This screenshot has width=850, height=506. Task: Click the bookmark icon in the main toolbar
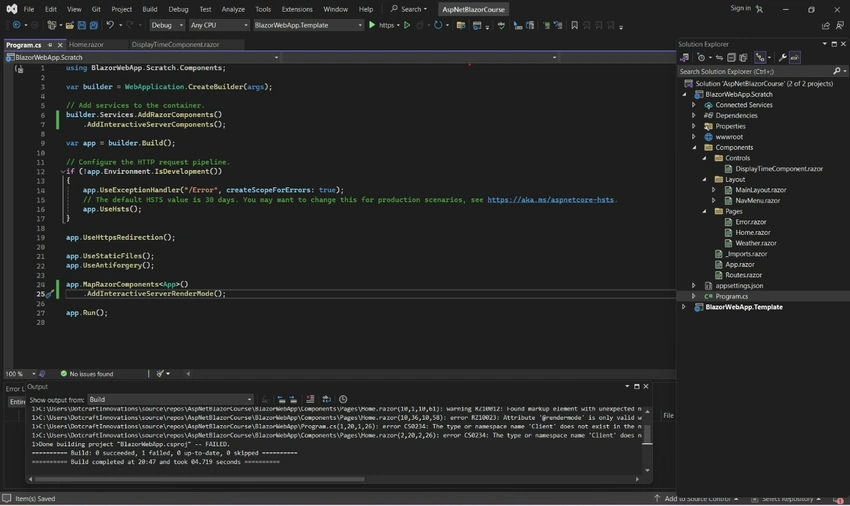575,25
